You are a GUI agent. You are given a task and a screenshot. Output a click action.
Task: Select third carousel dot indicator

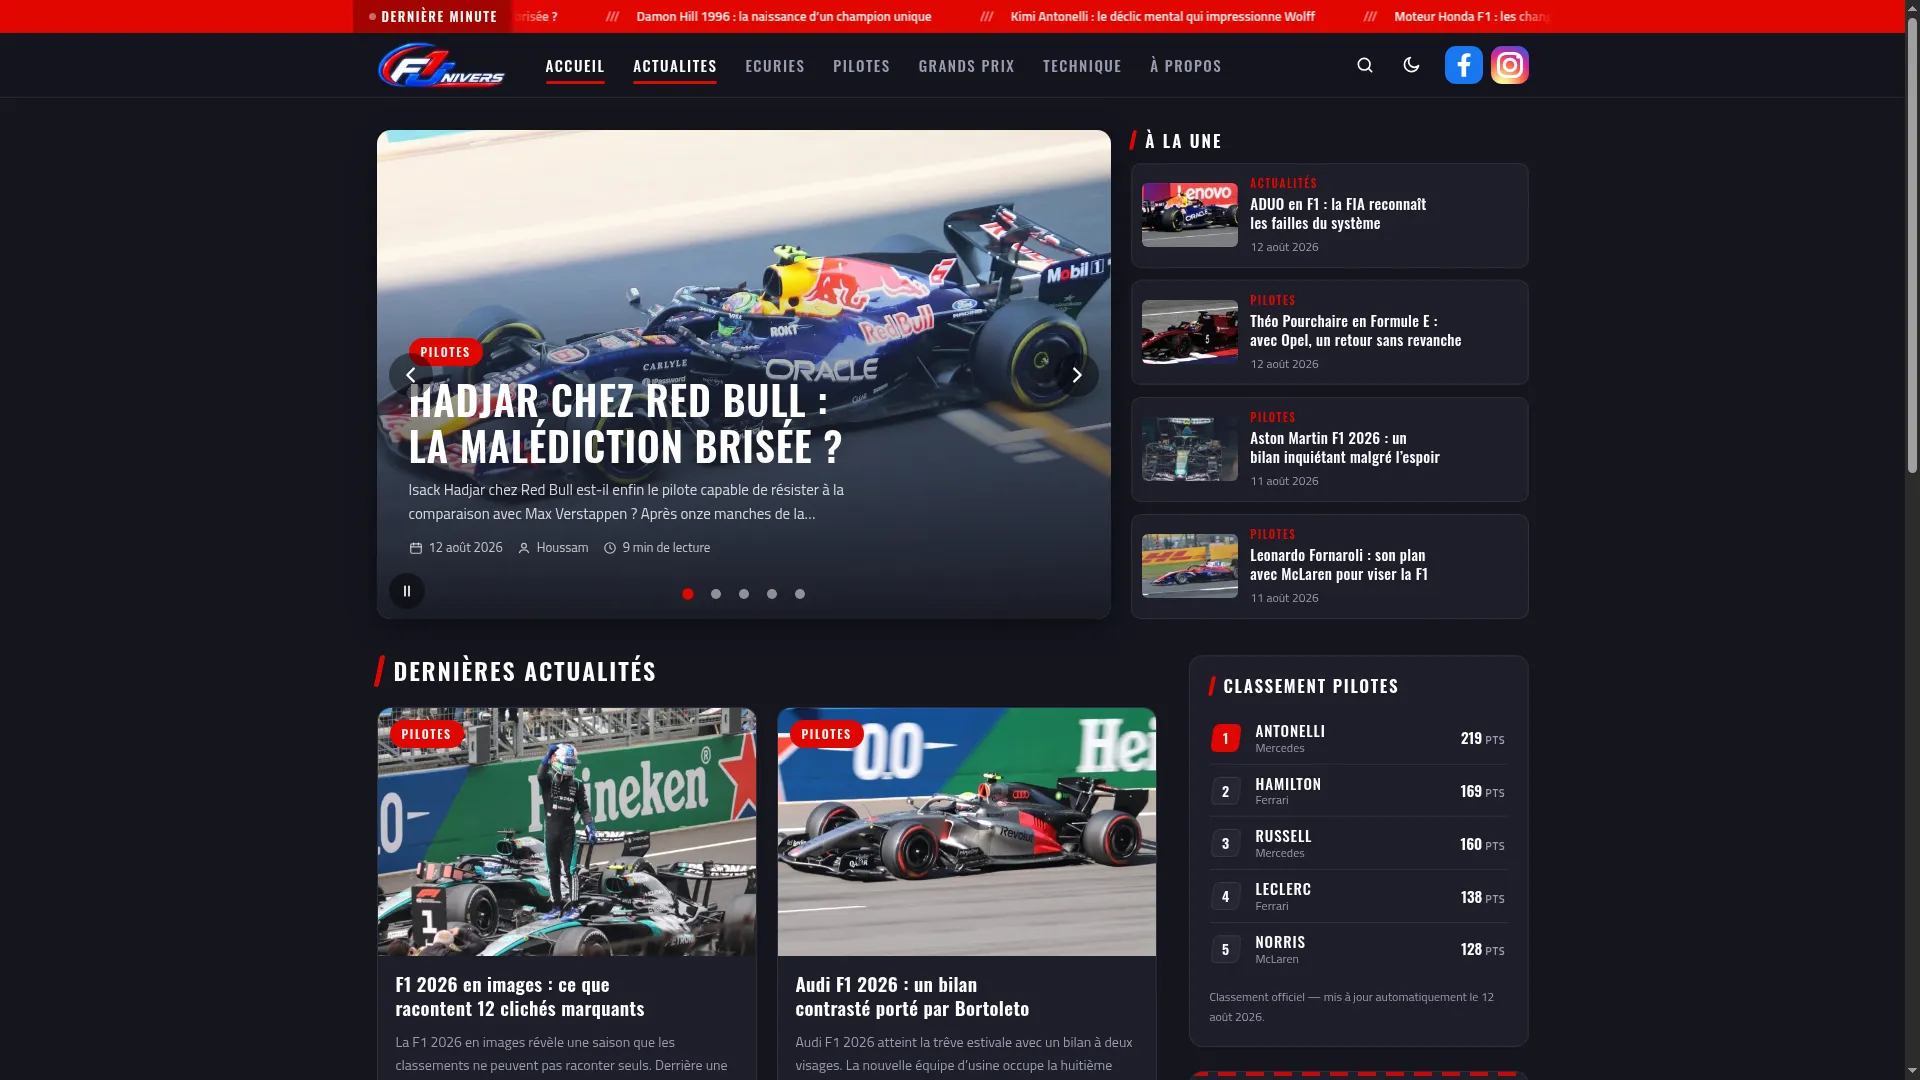click(744, 594)
